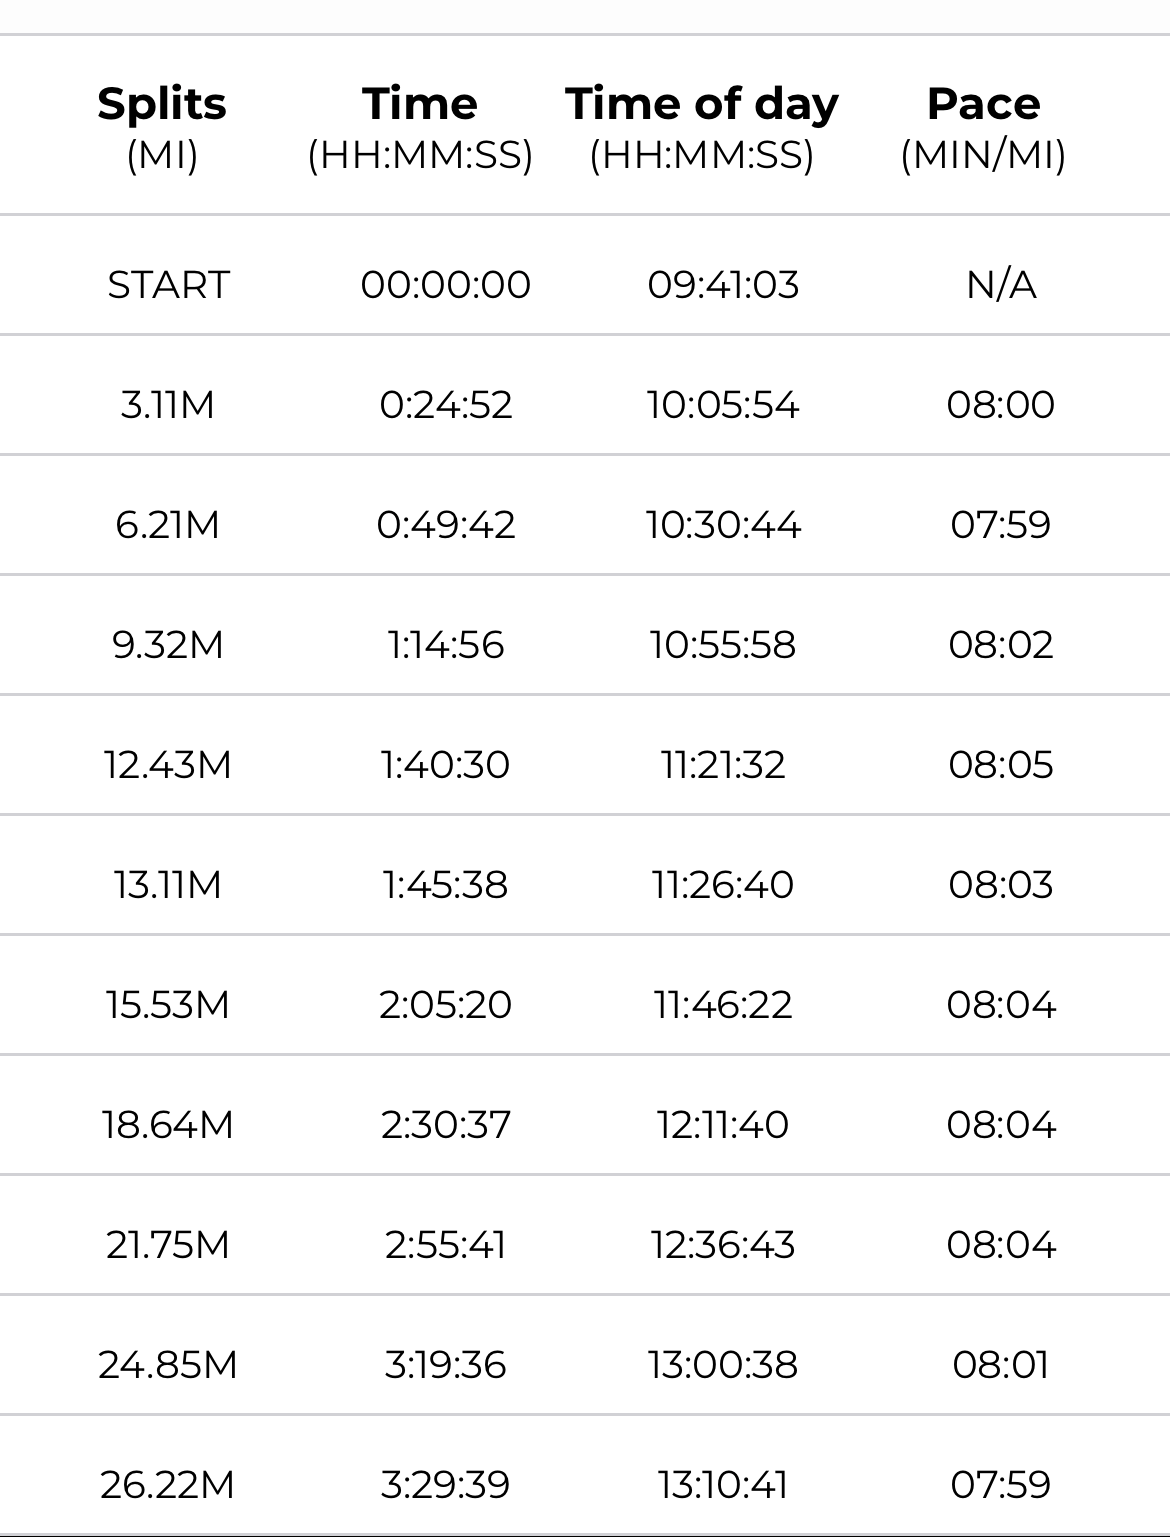Screen dimensions: 1170x1537
Task: Select the START split row label
Action: tap(168, 285)
